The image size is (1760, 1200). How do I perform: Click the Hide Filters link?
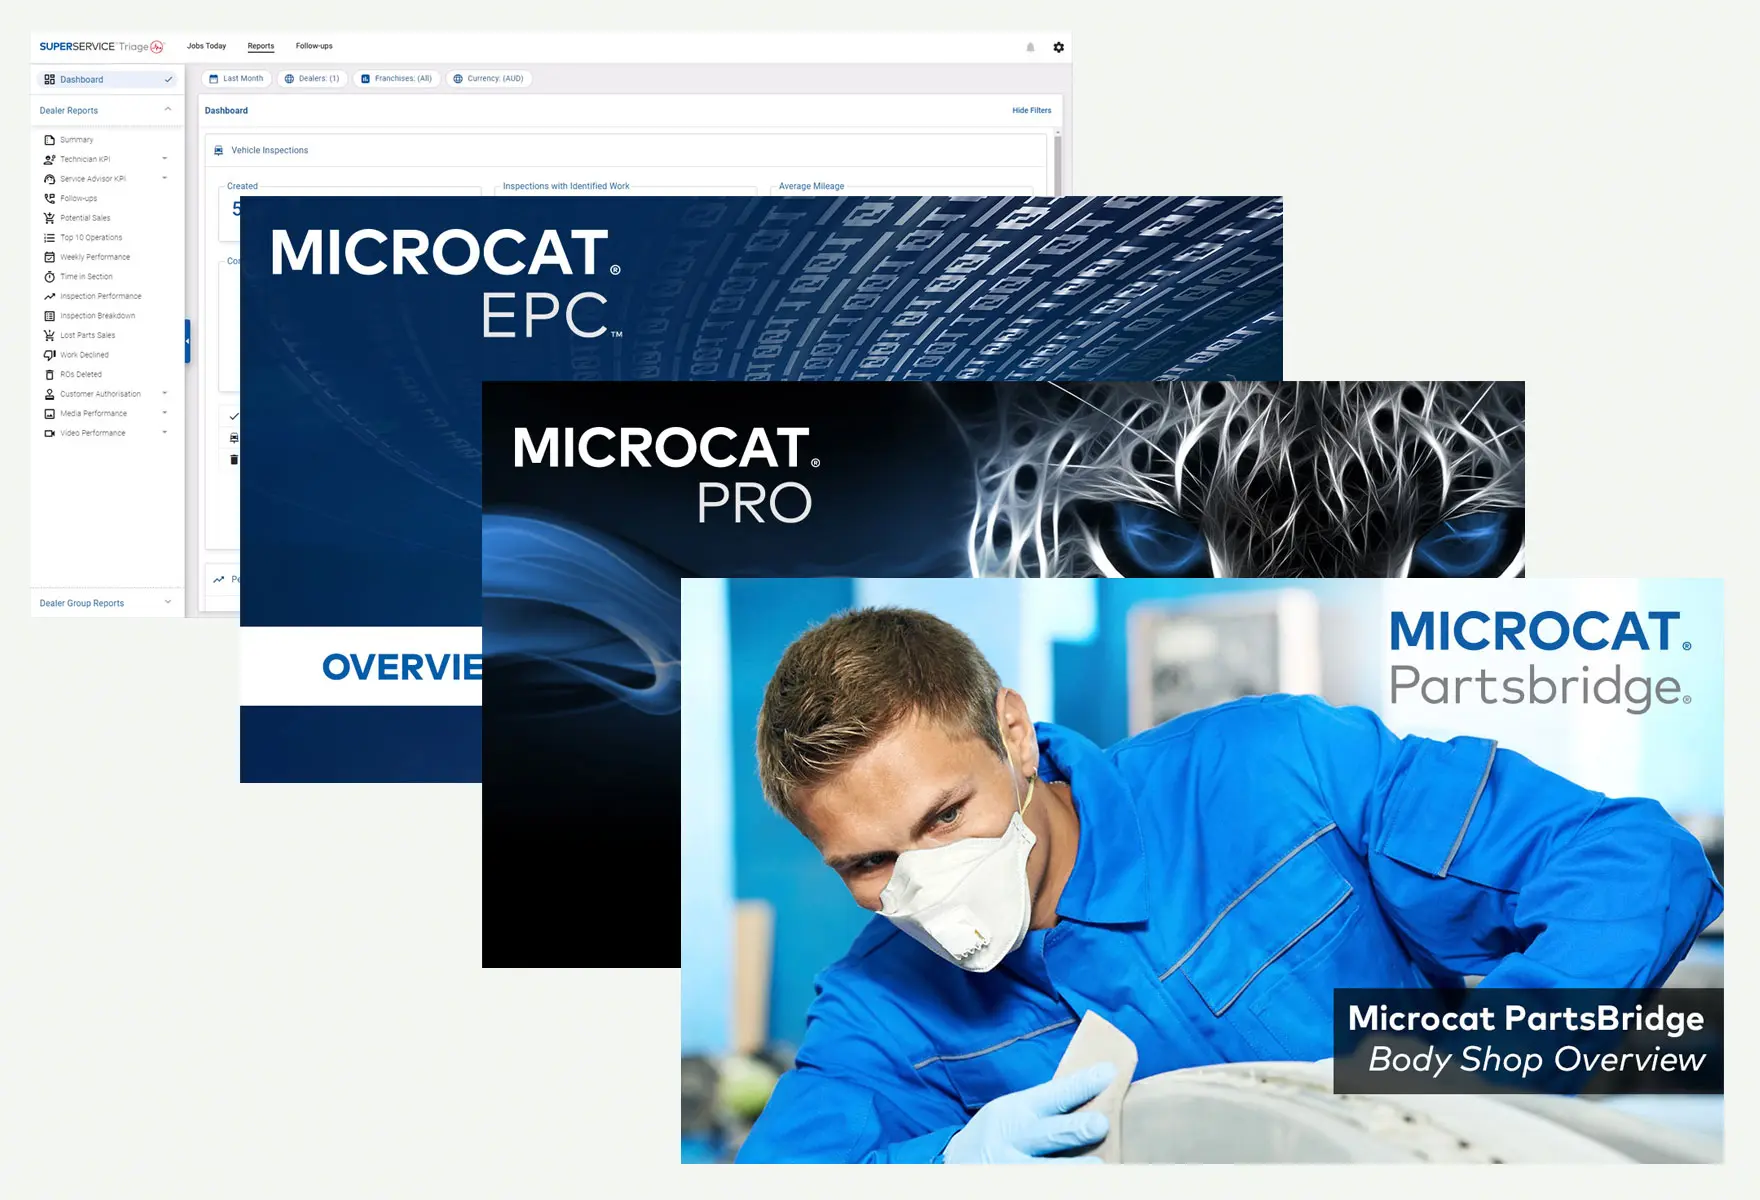pos(1031,110)
